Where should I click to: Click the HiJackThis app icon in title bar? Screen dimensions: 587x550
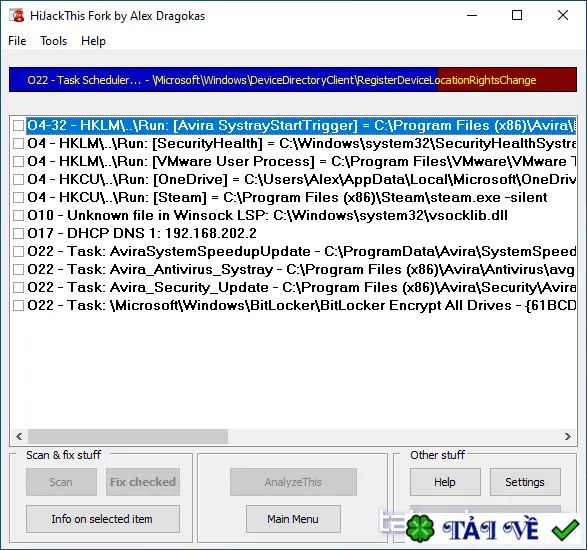click(x=17, y=15)
